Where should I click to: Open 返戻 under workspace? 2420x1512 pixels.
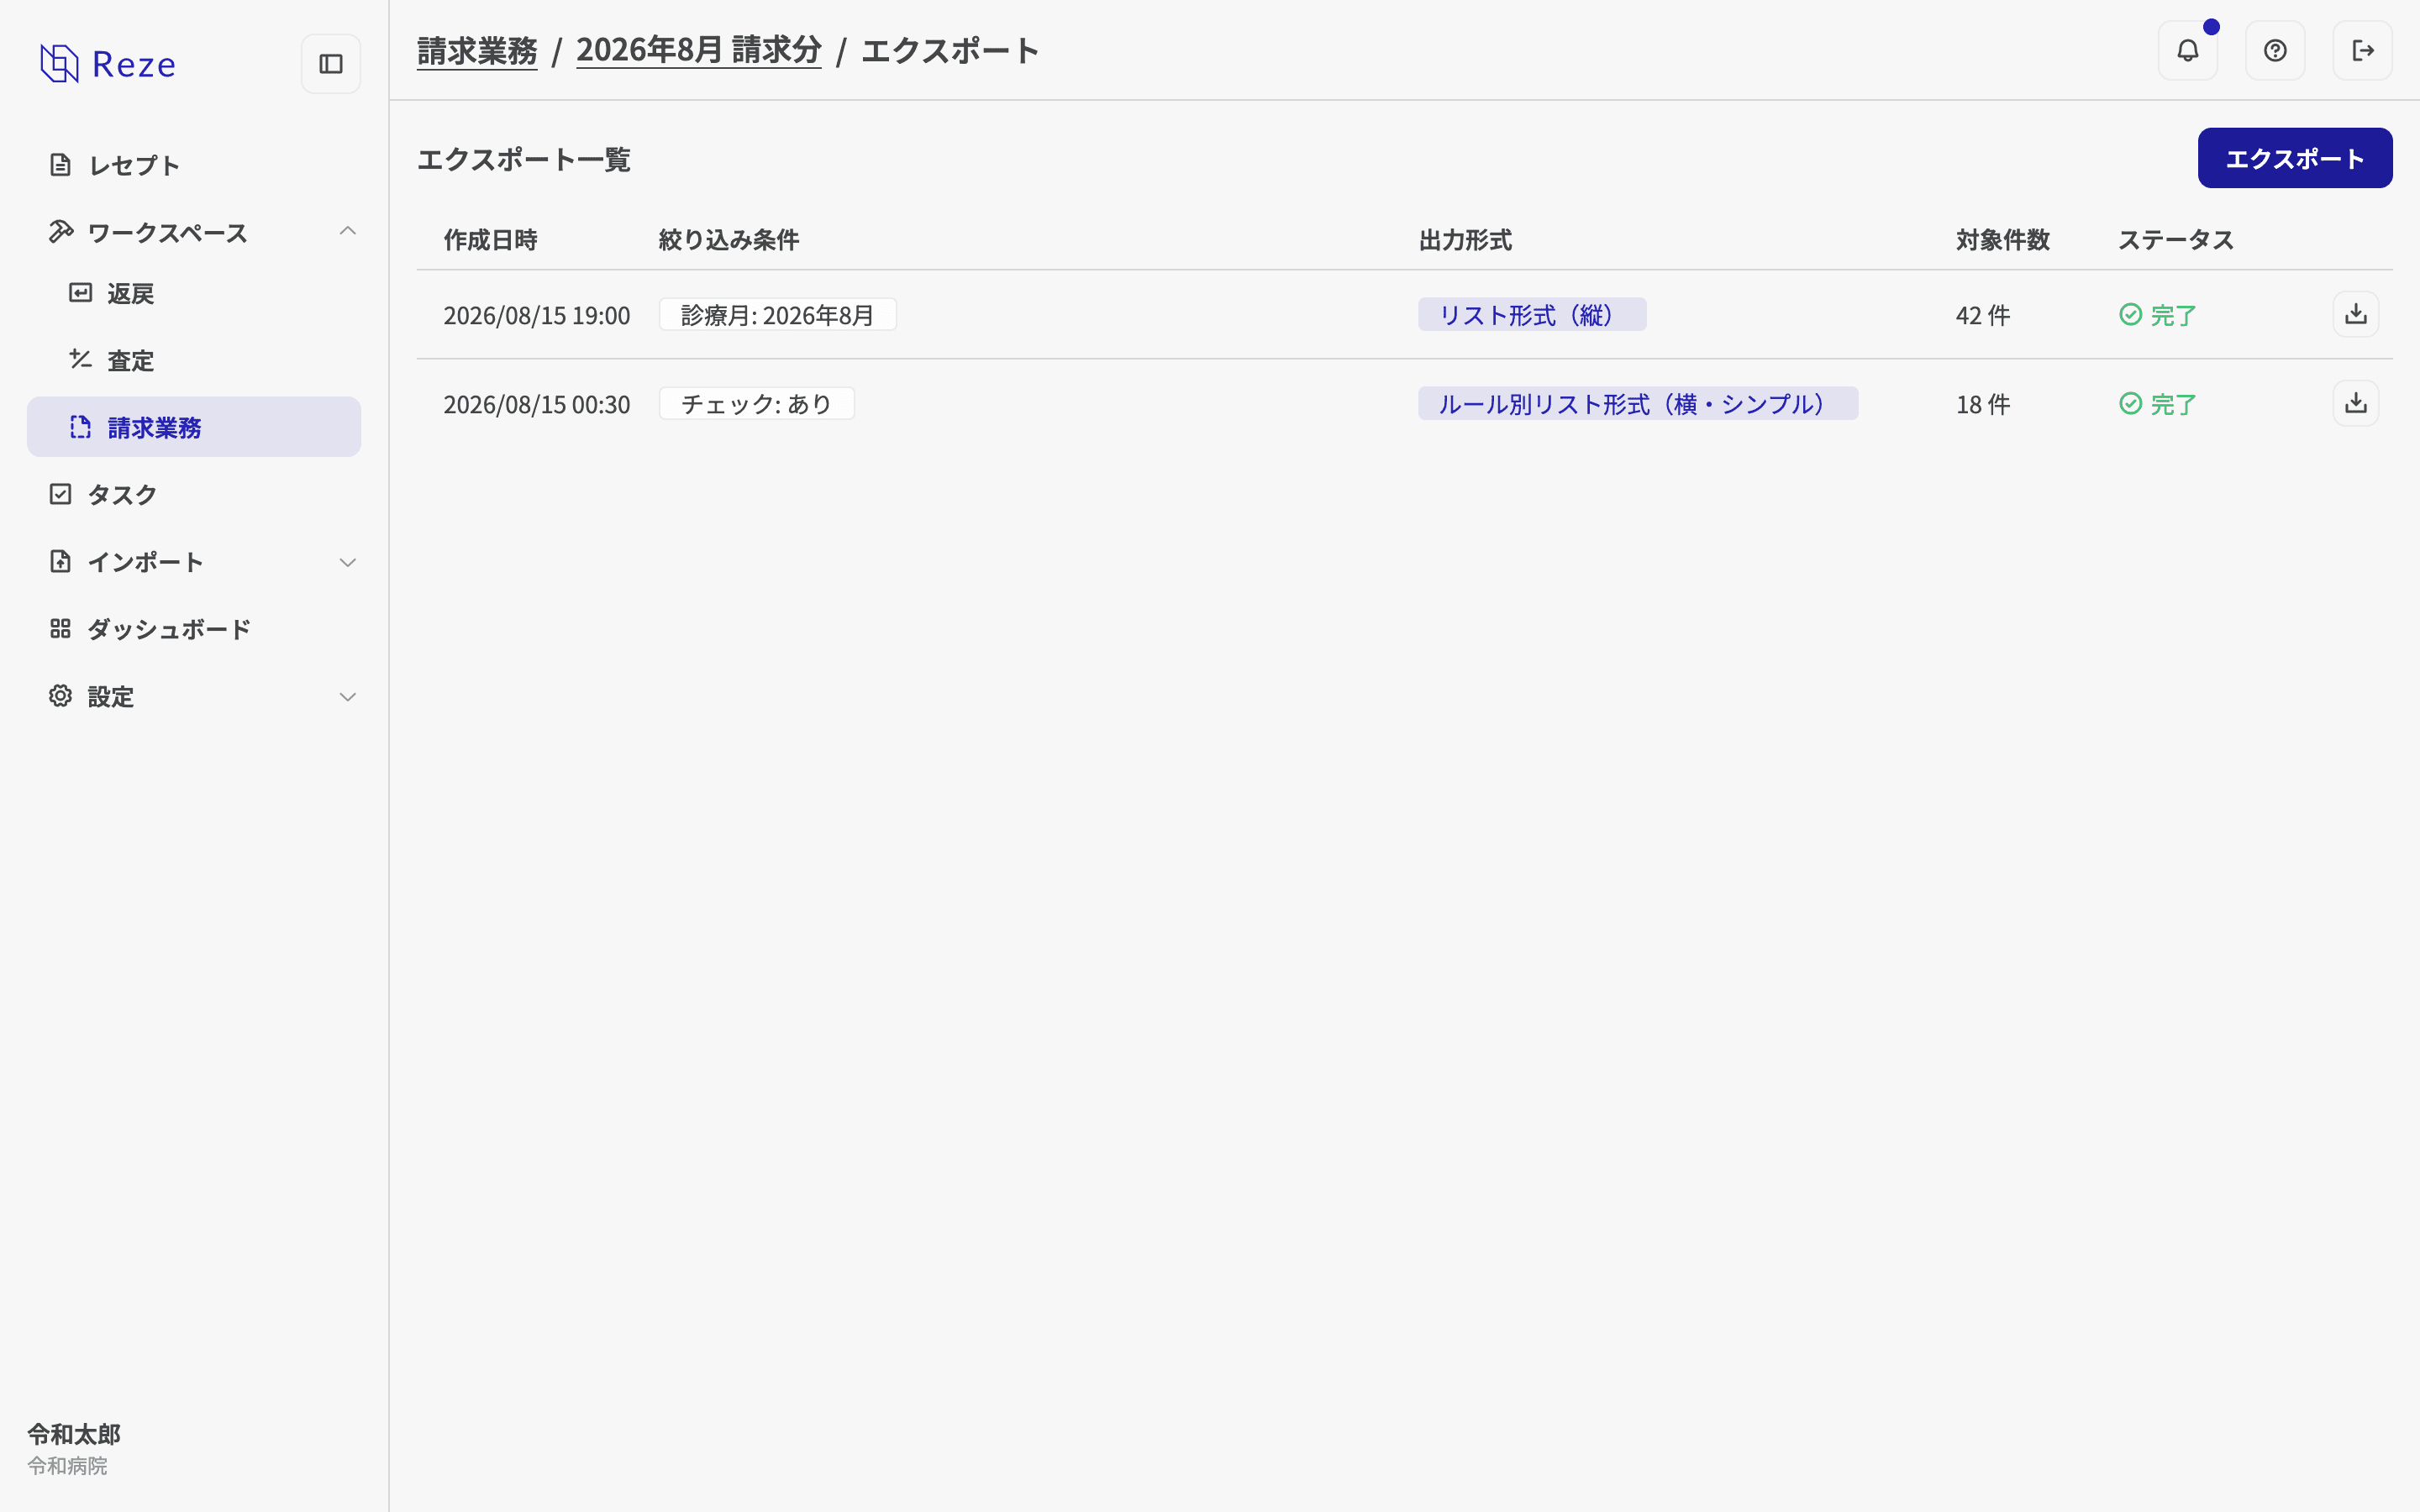[194, 293]
